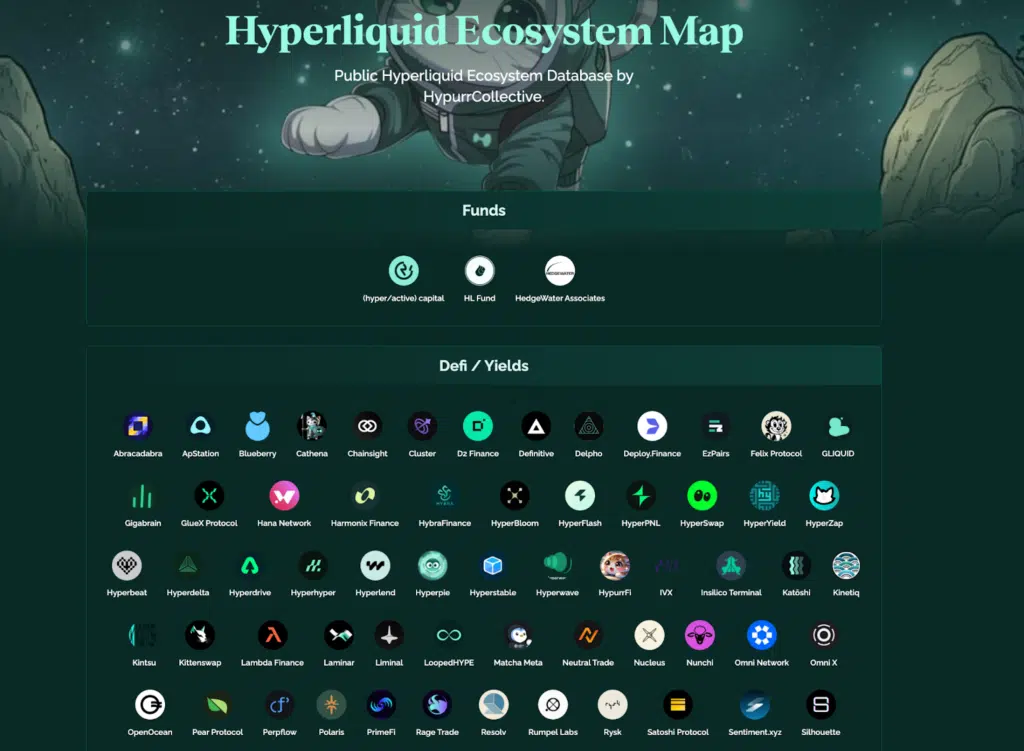Open the Kittenswap cat logo

coord(199,635)
